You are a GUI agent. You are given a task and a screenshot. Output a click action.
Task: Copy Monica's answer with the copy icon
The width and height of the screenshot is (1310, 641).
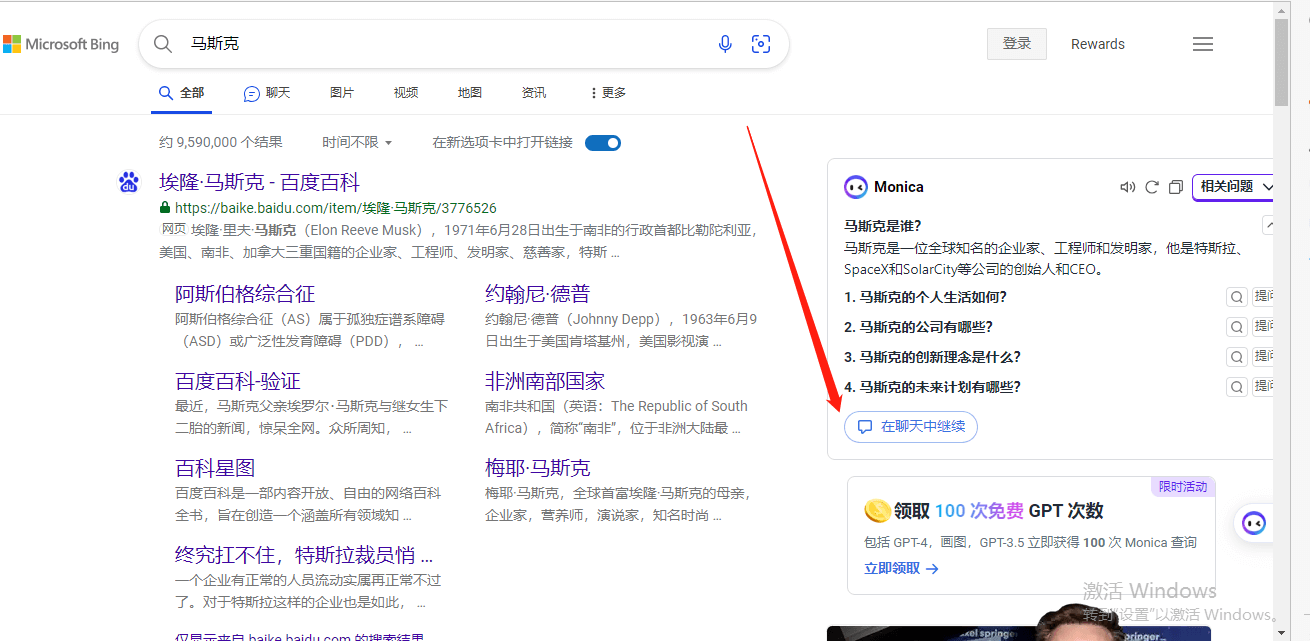pos(1176,187)
